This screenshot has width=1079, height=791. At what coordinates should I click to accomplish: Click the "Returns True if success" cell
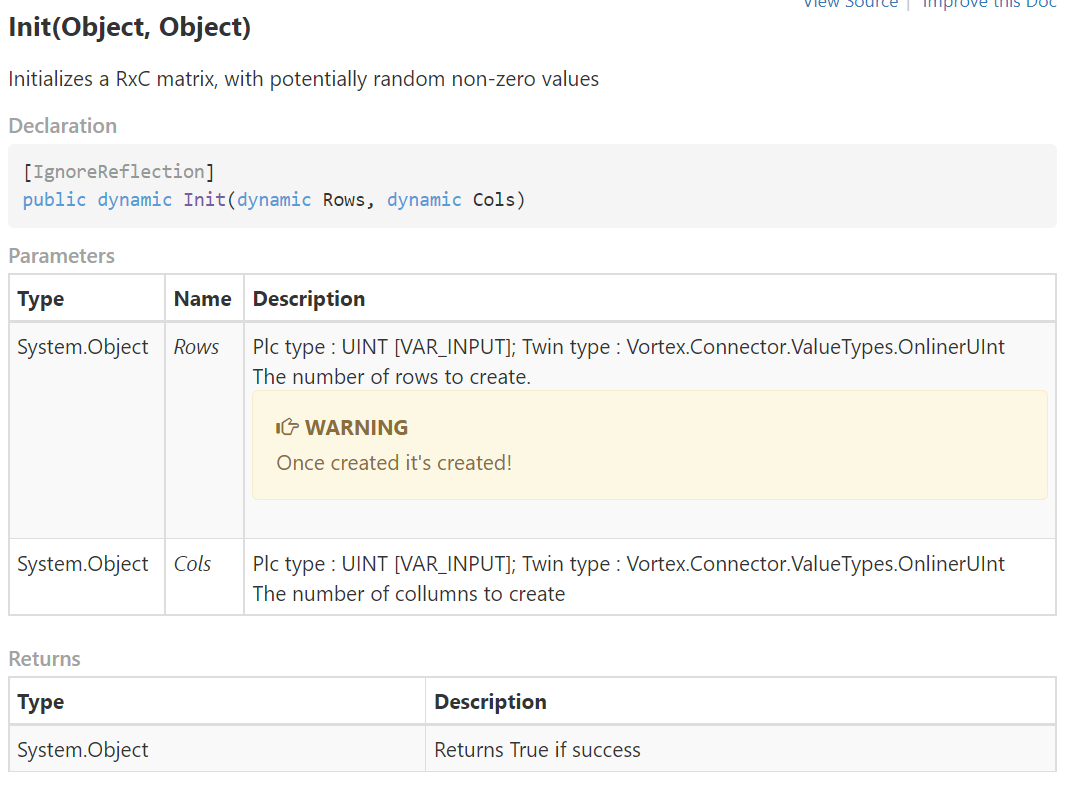pos(537,750)
